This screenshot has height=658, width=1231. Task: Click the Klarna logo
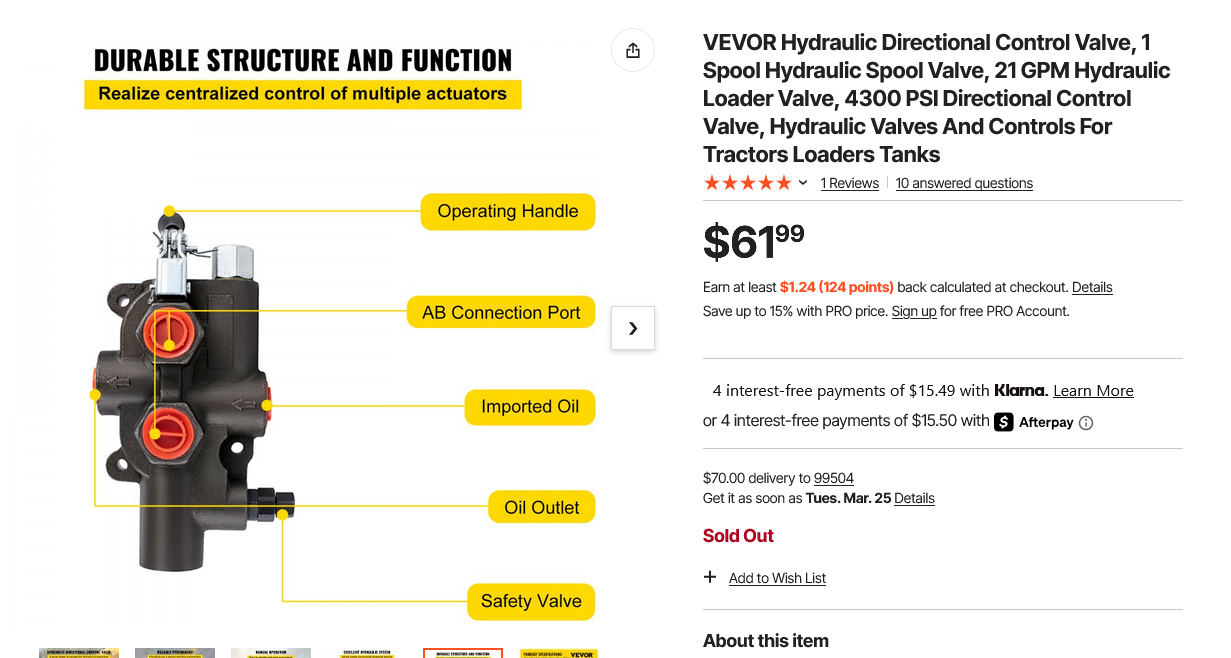pyautogui.click(x=1021, y=390)
